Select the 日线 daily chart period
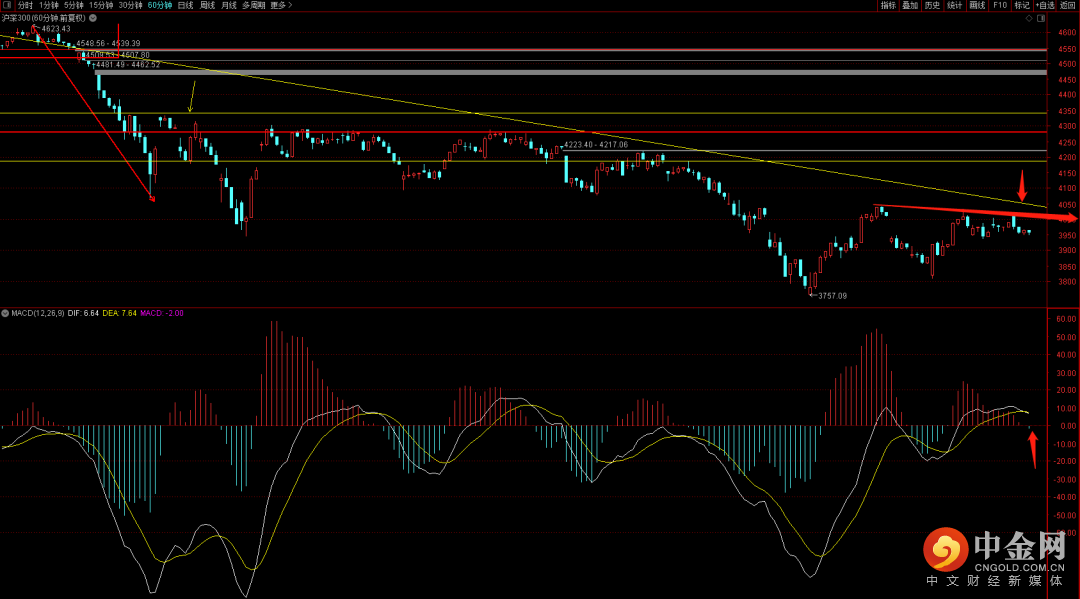This screenshot has height=599, width=1080. click(x=185, y=5)
